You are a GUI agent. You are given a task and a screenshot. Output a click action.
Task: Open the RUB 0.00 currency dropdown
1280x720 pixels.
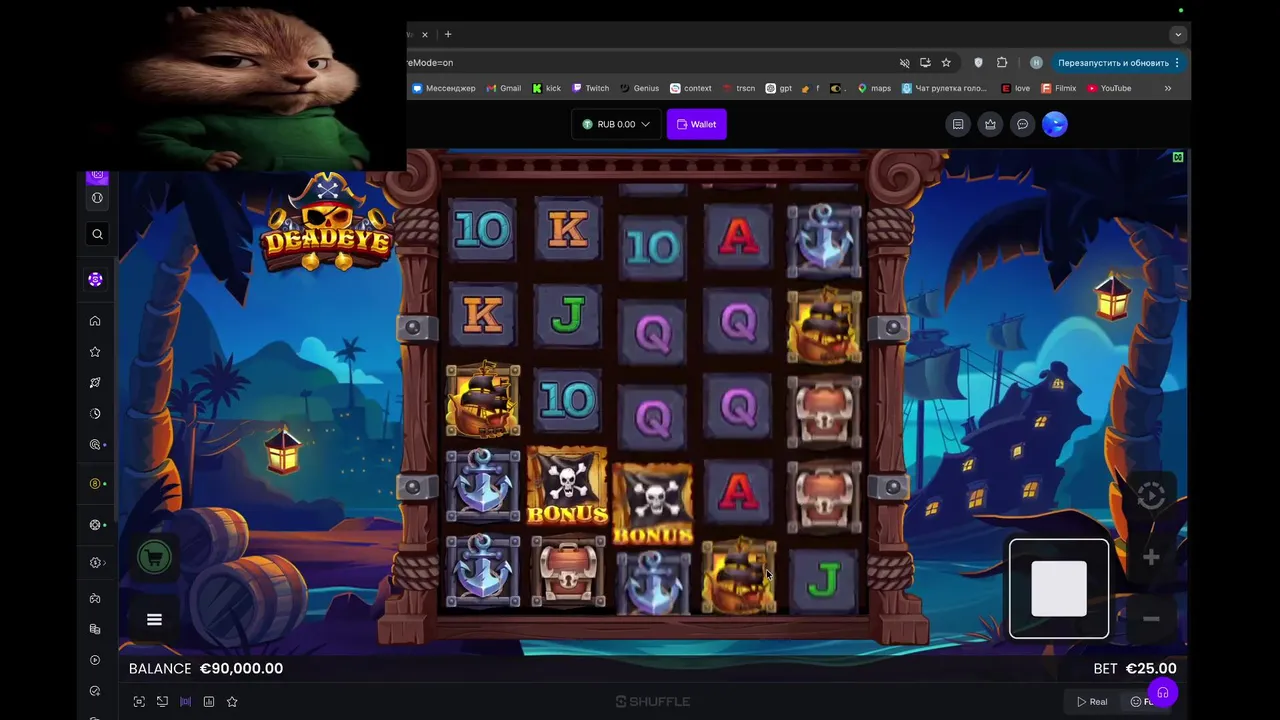(616, 124)
